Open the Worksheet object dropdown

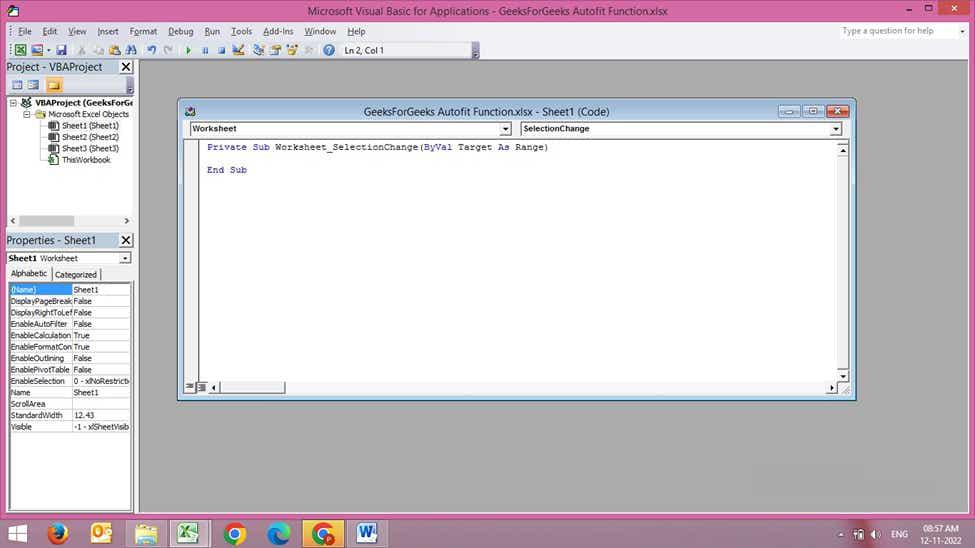(506, 129)
